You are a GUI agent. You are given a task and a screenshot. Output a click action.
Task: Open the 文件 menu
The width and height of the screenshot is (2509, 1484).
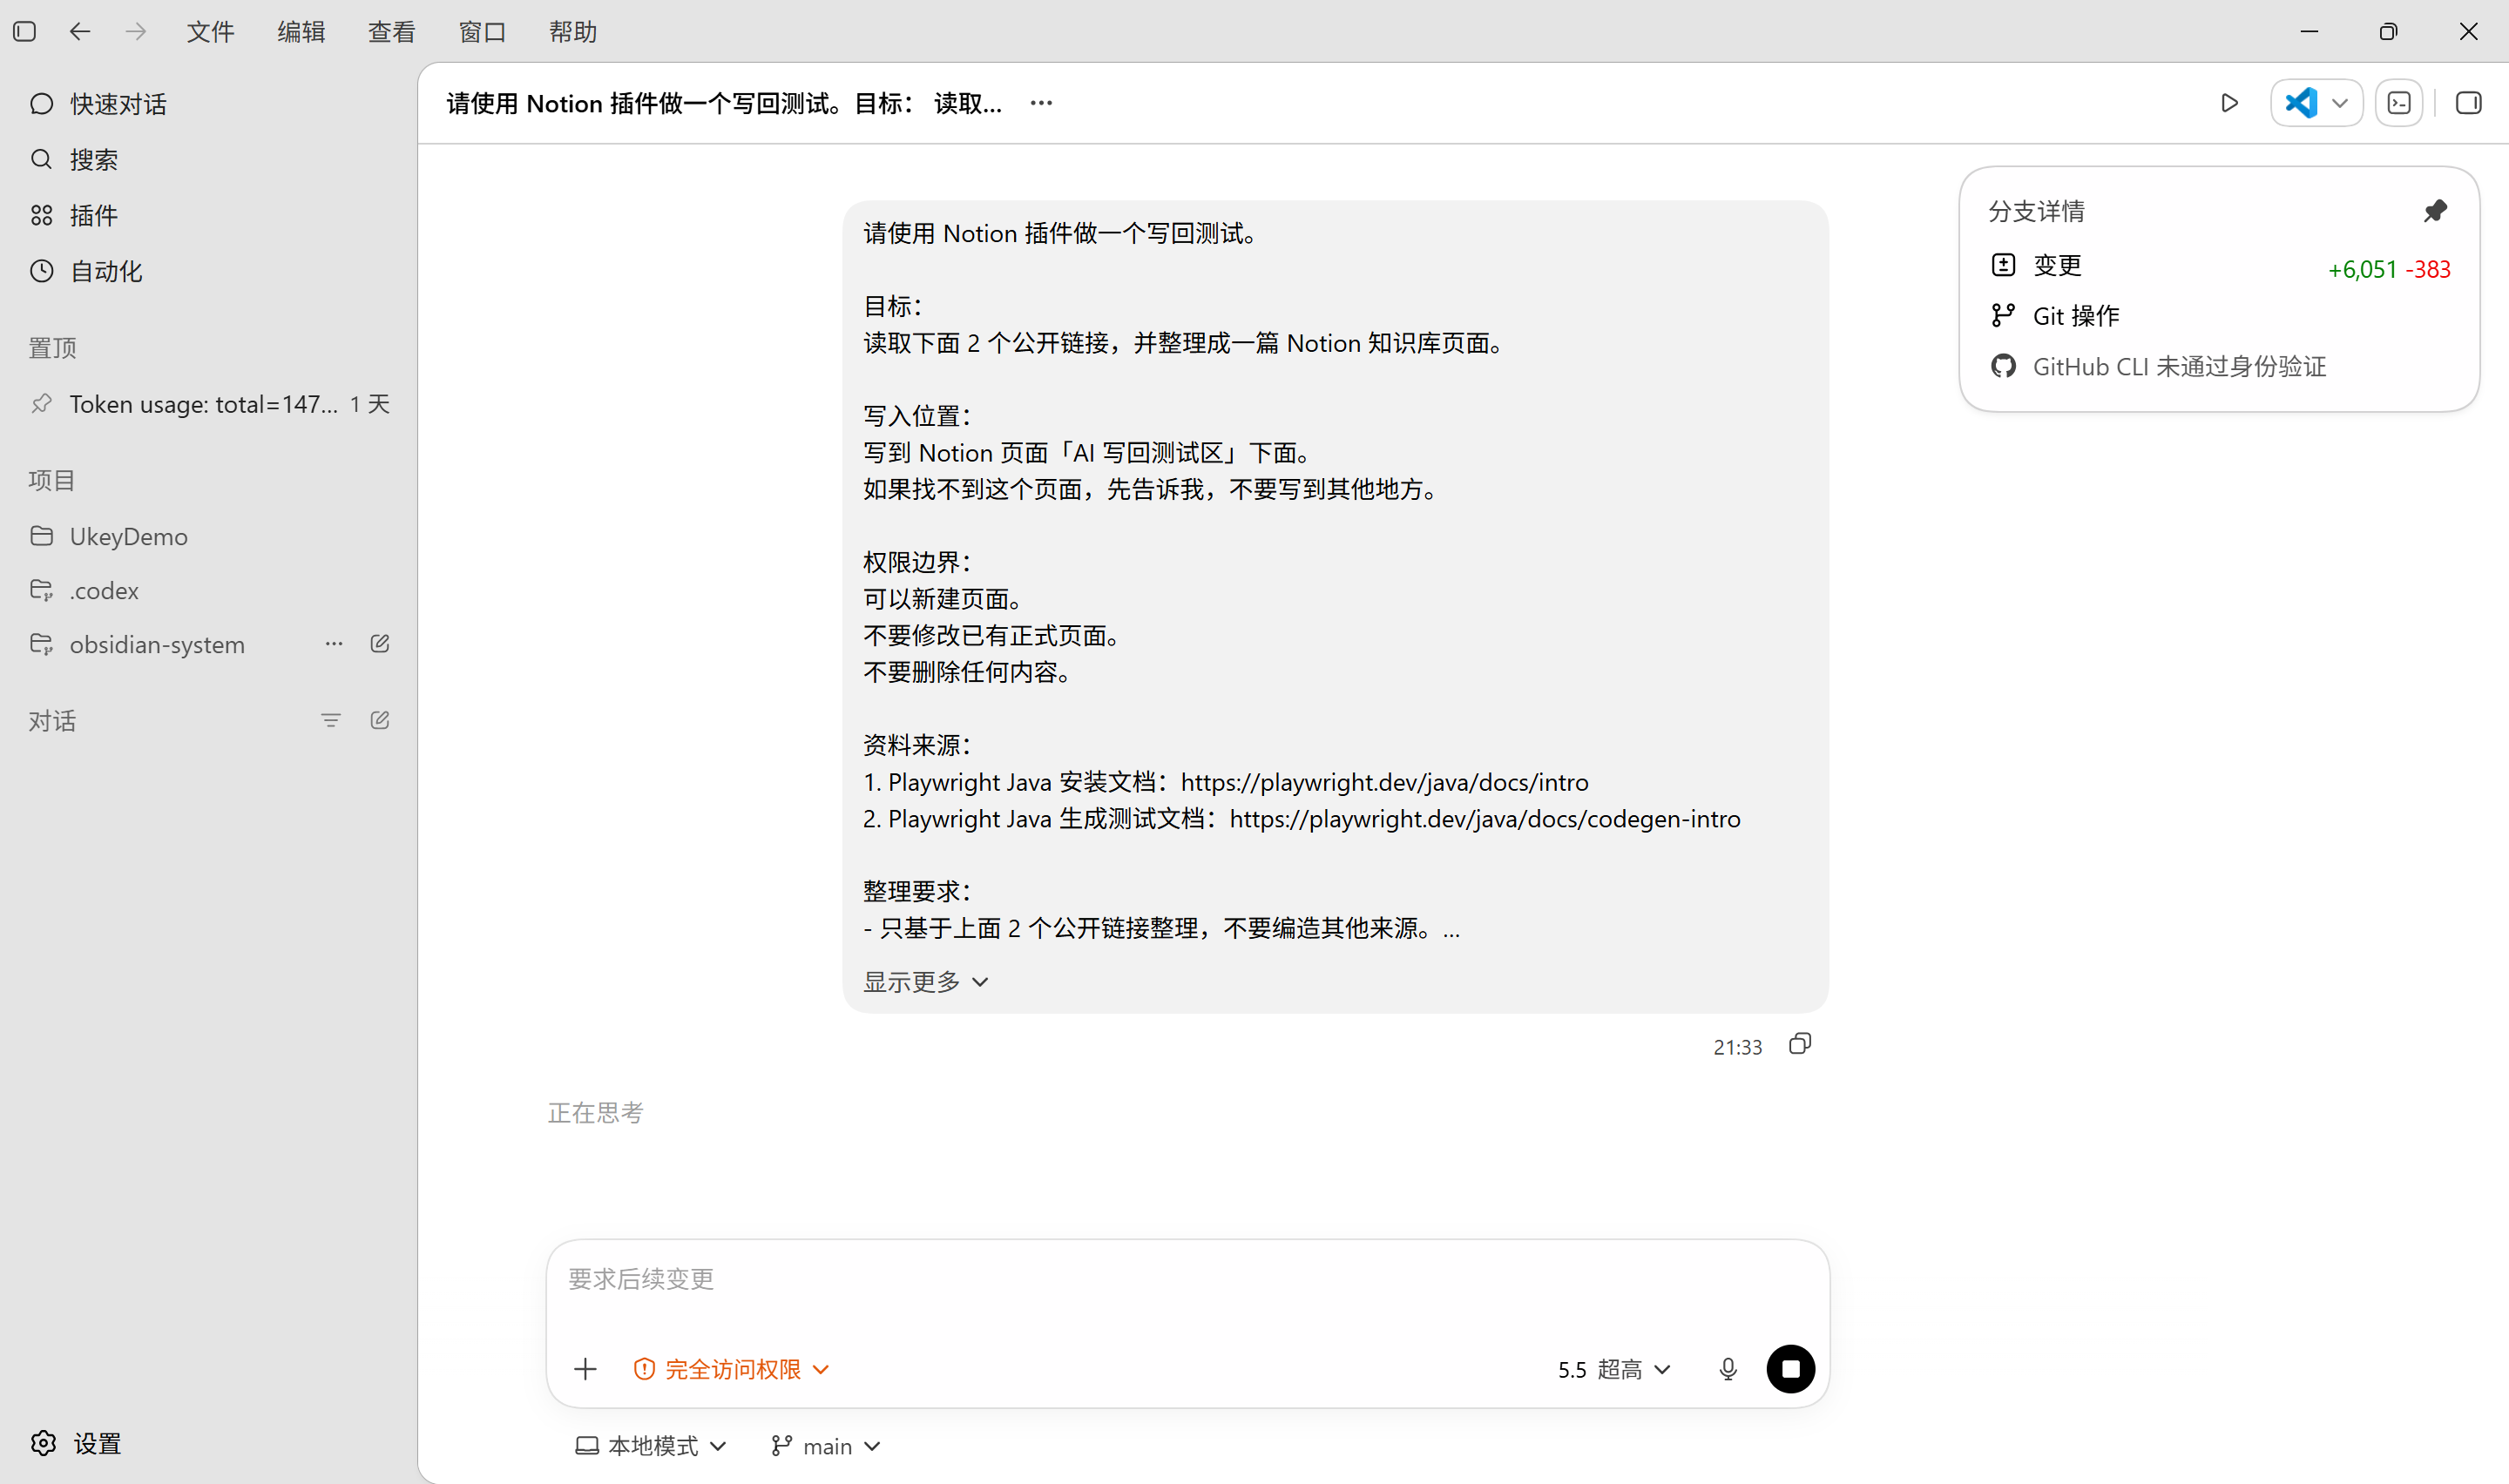tap(210, 32)
